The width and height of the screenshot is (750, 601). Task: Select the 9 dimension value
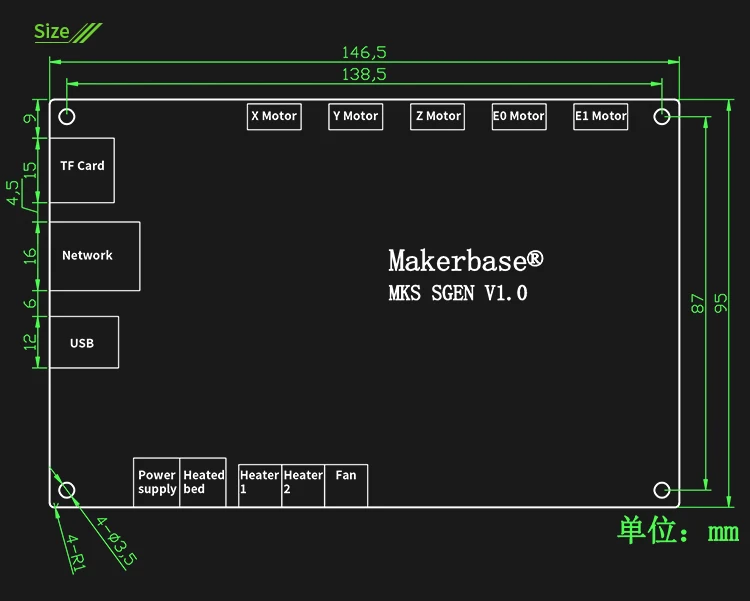pos(30,118)
